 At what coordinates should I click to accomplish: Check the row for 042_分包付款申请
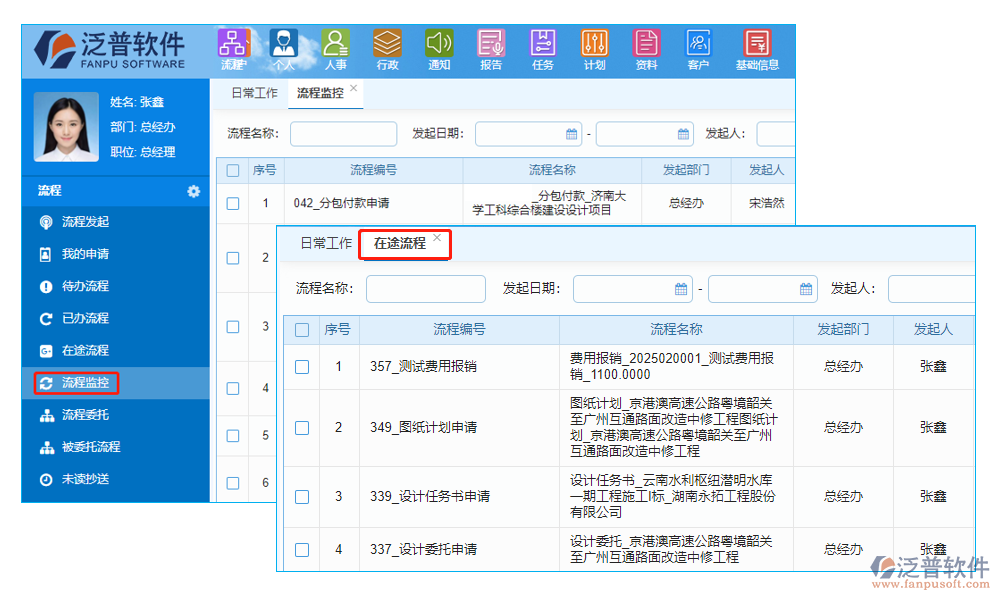(232, 202)
